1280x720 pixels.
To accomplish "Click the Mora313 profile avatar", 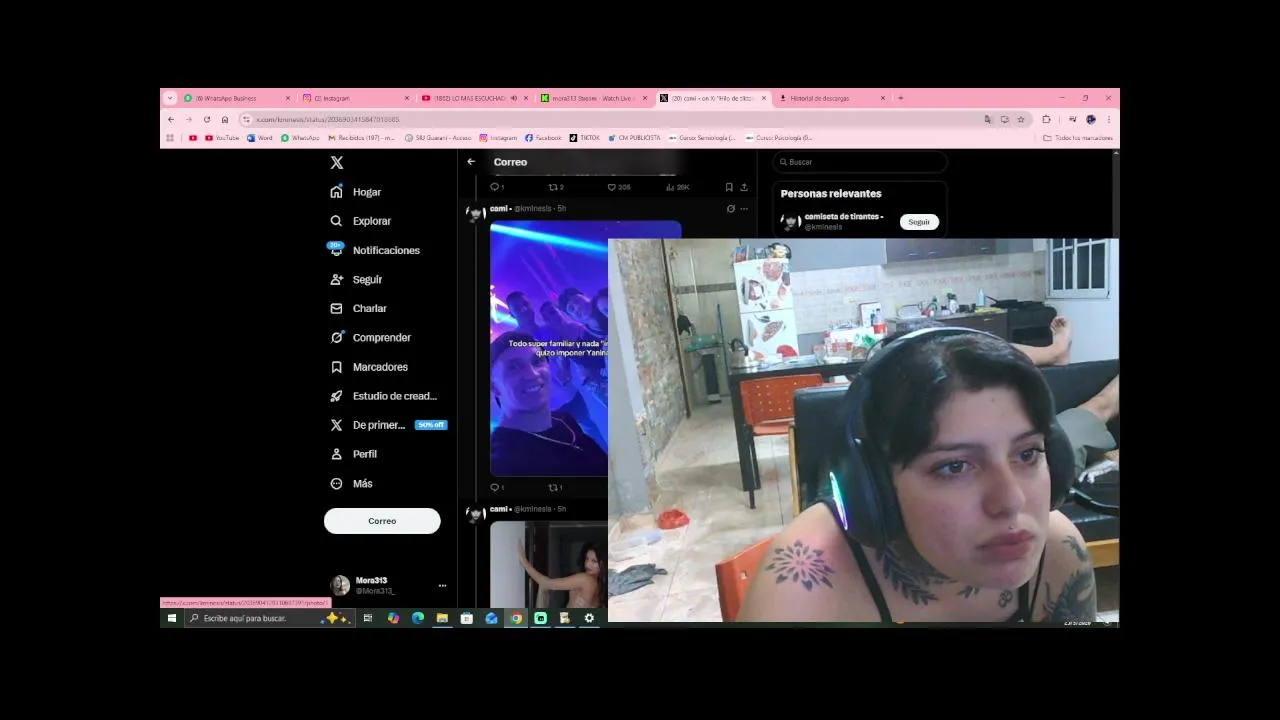I will coord(340,586).
